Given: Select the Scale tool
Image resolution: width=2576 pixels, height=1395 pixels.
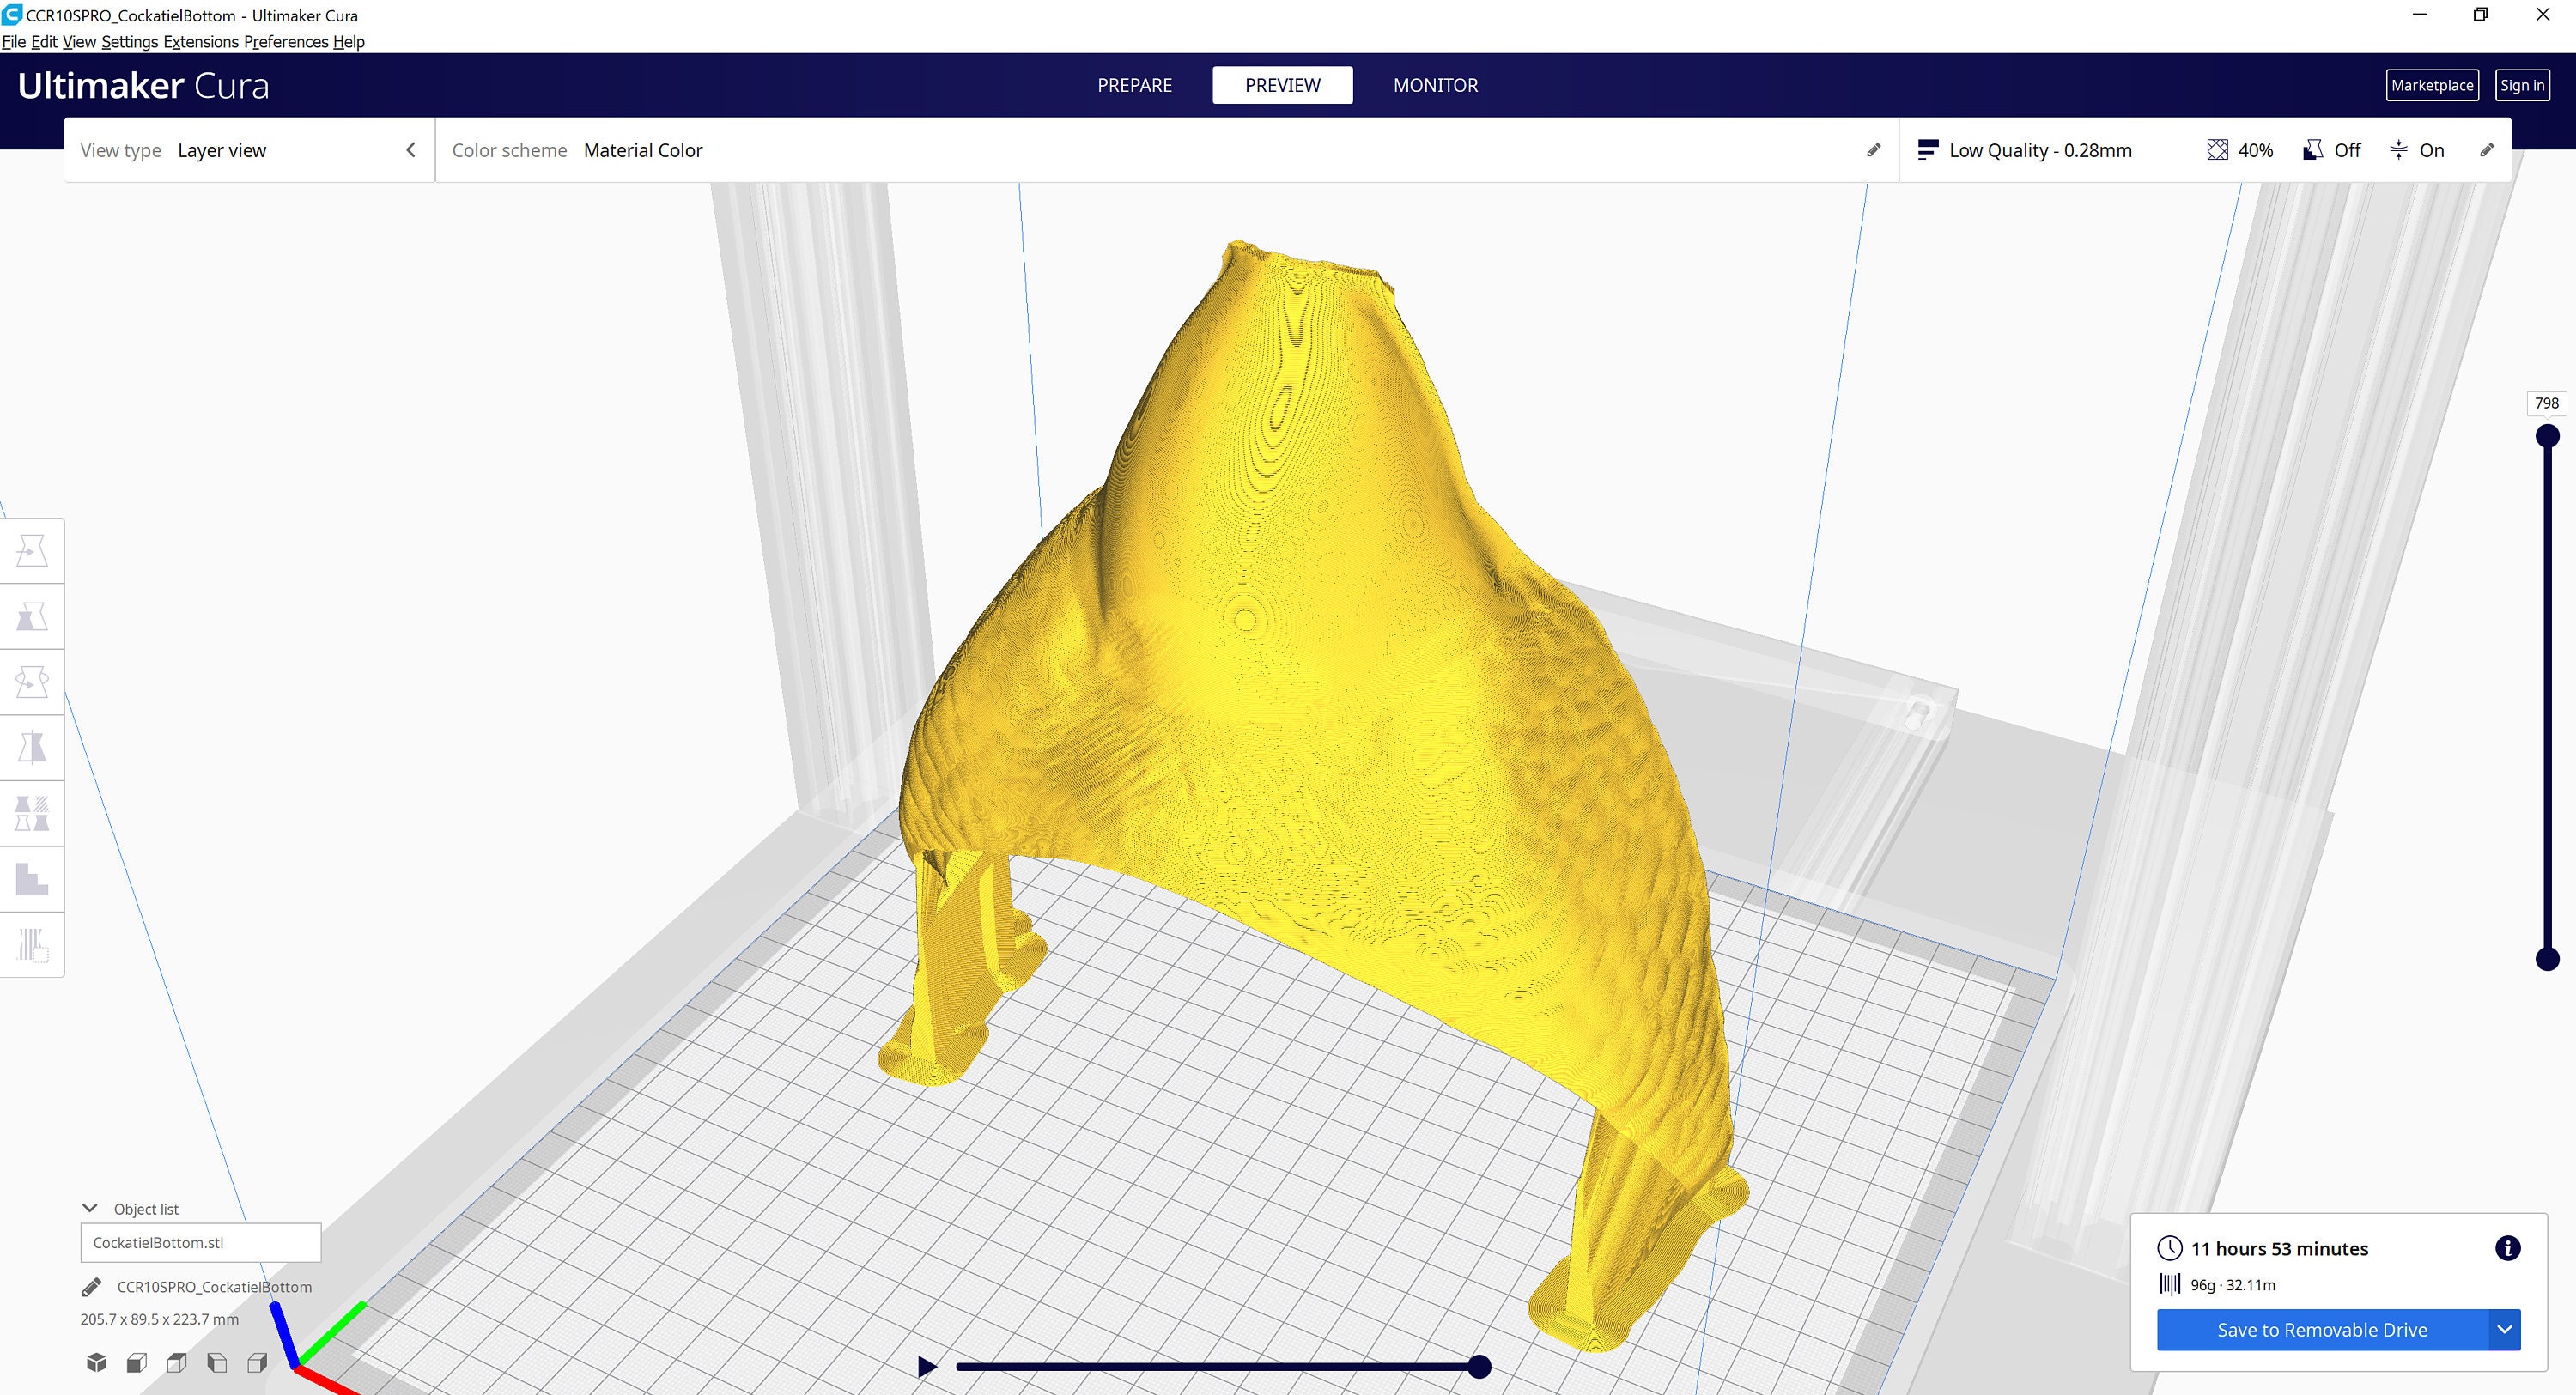Looking at the screenshot, I should coord(32,616).
